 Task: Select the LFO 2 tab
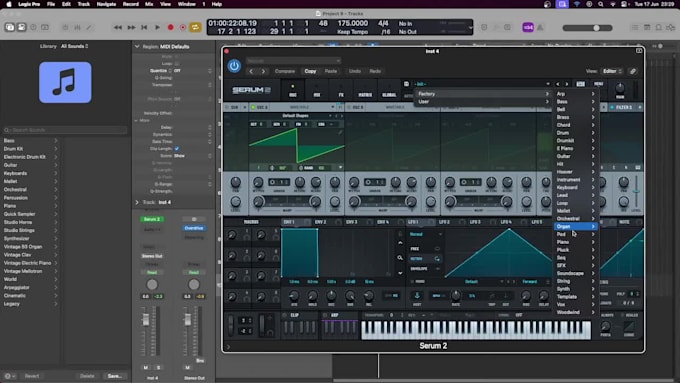pos(445,222)
